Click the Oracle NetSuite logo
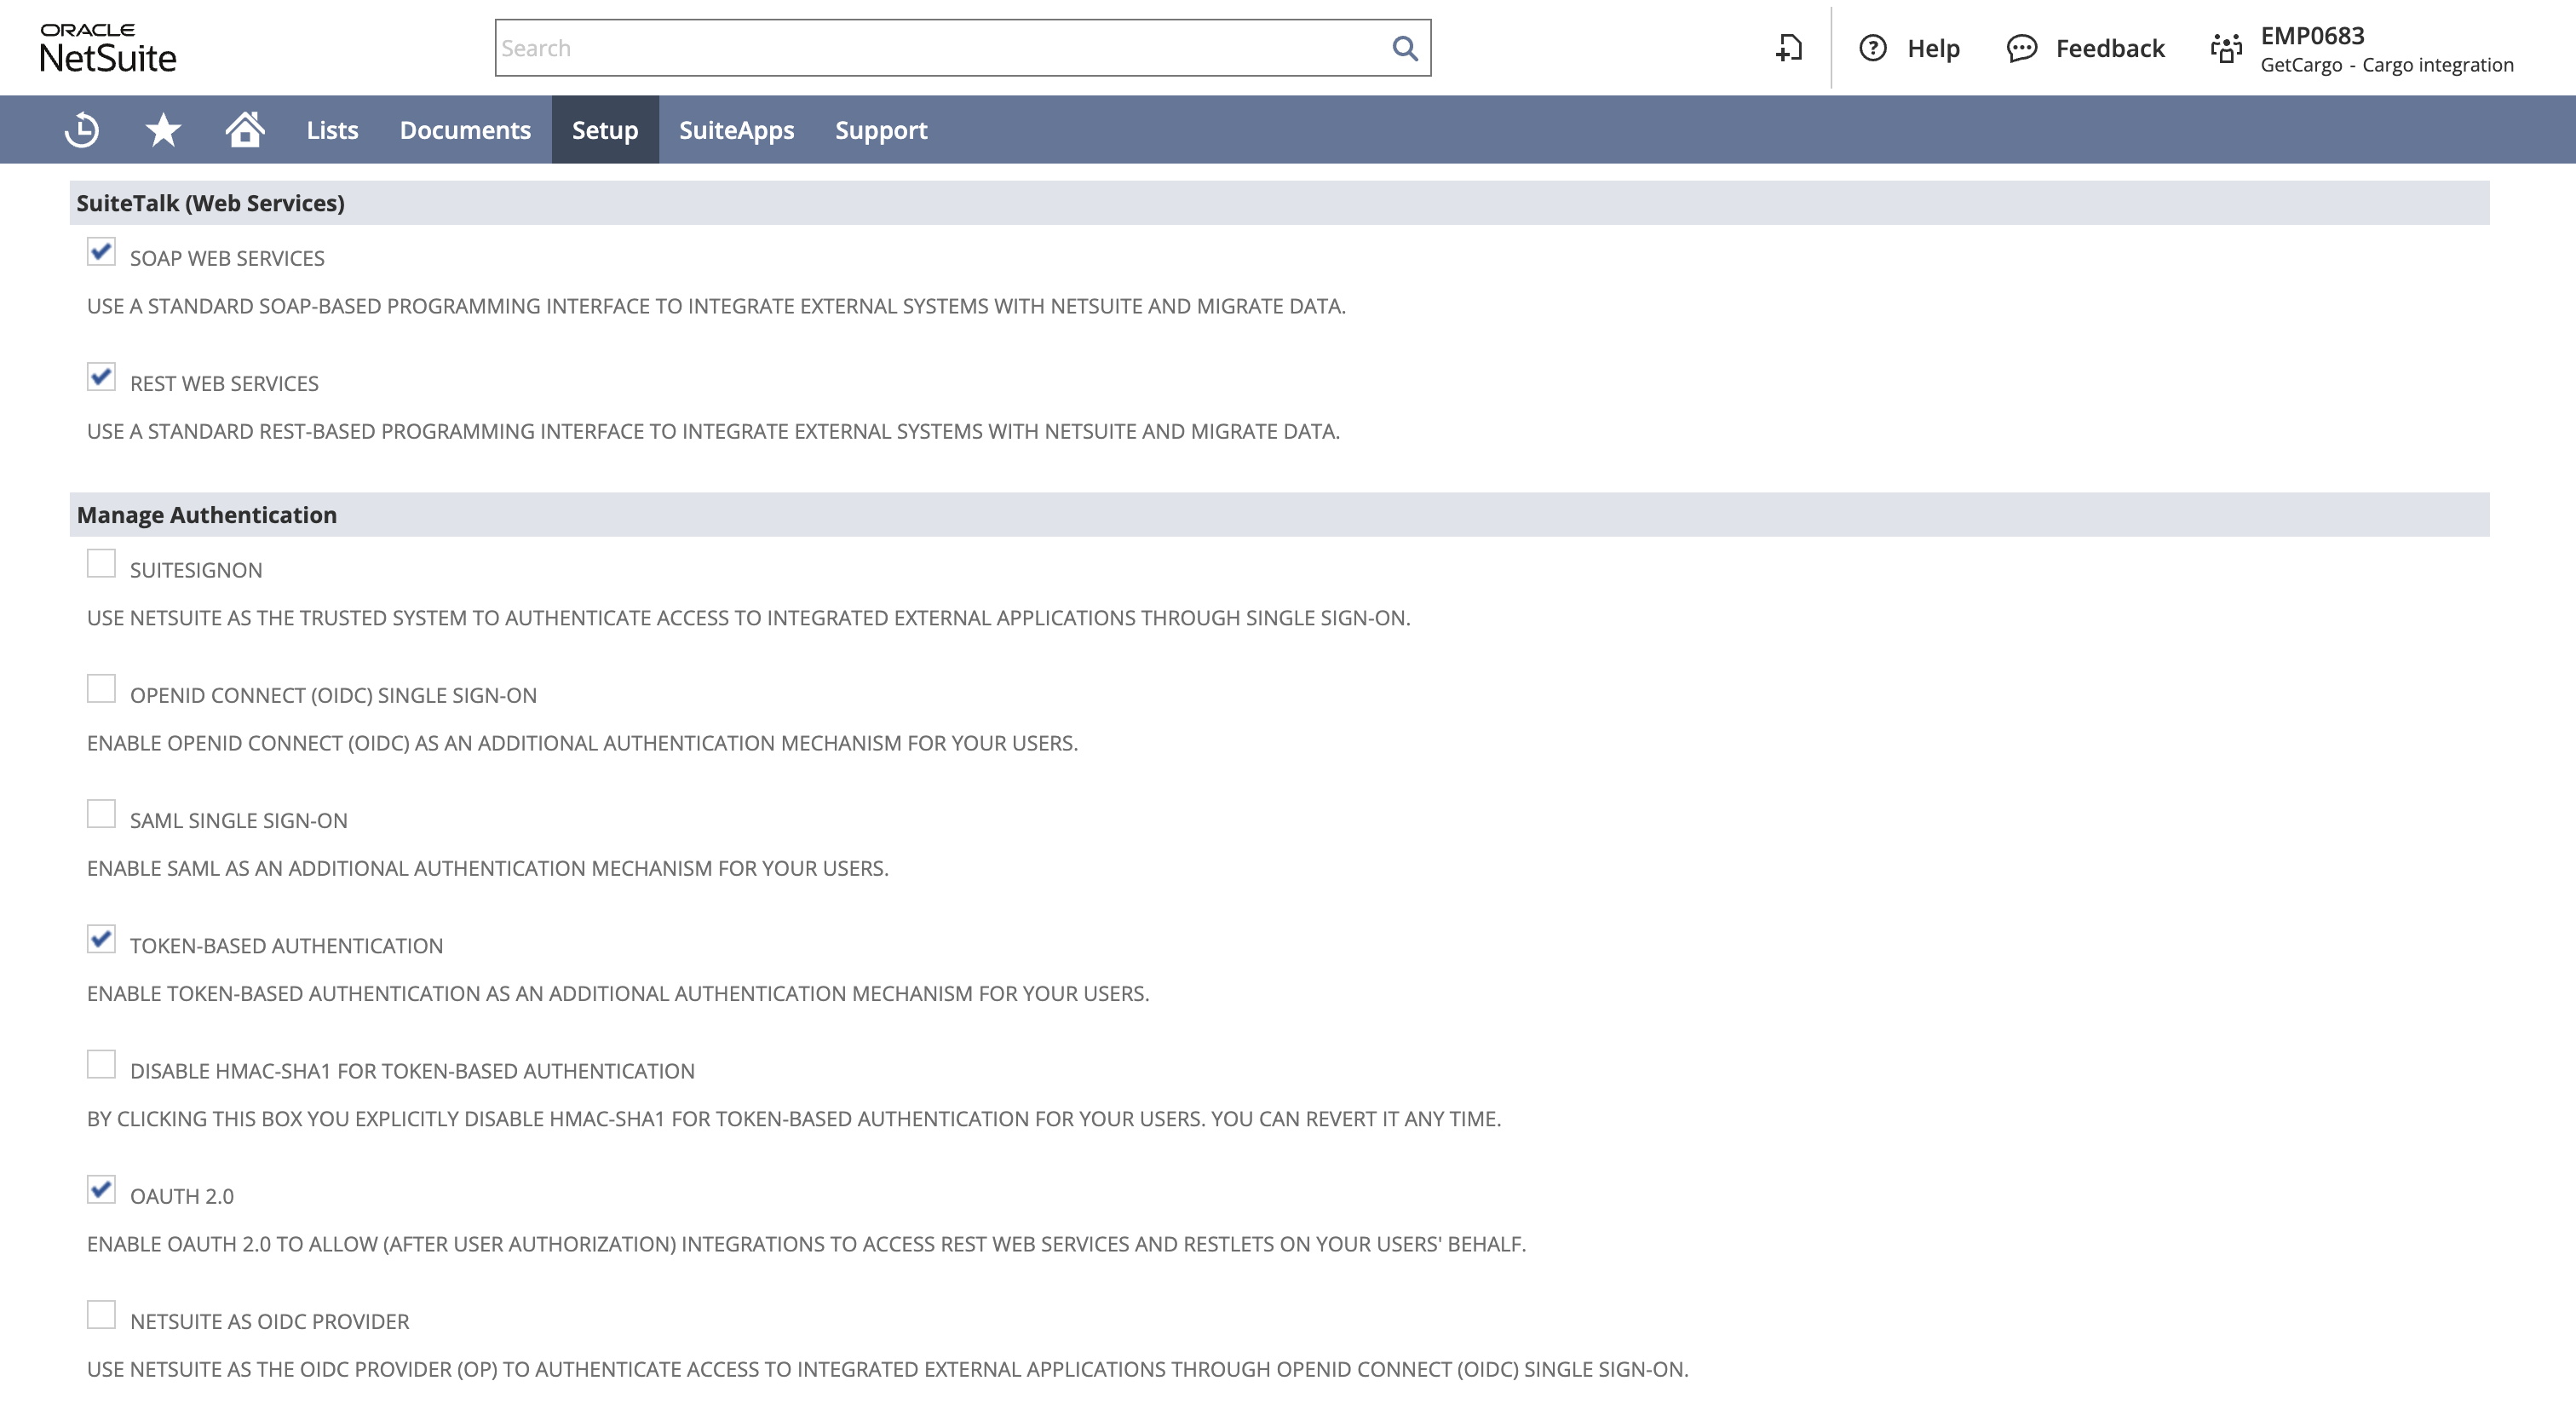Screen dimensions: 2576x1404 (x=108, y=48)
